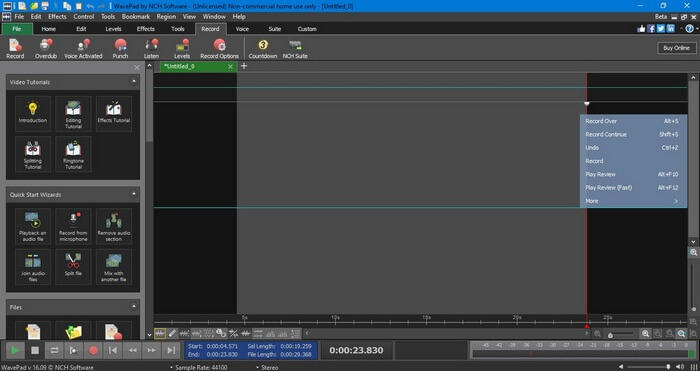Add a new tab with plus button
This screenshot has width=700, height=371.
244,66
